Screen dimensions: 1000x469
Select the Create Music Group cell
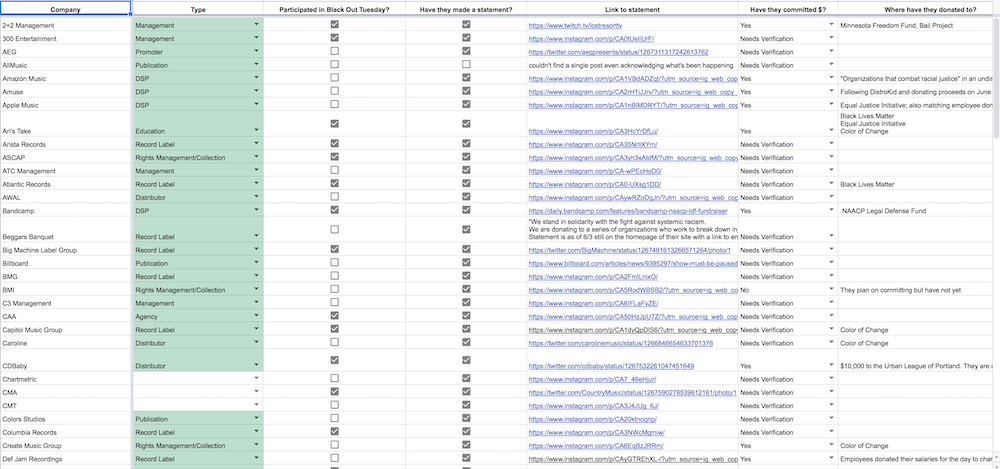point(66,445)
